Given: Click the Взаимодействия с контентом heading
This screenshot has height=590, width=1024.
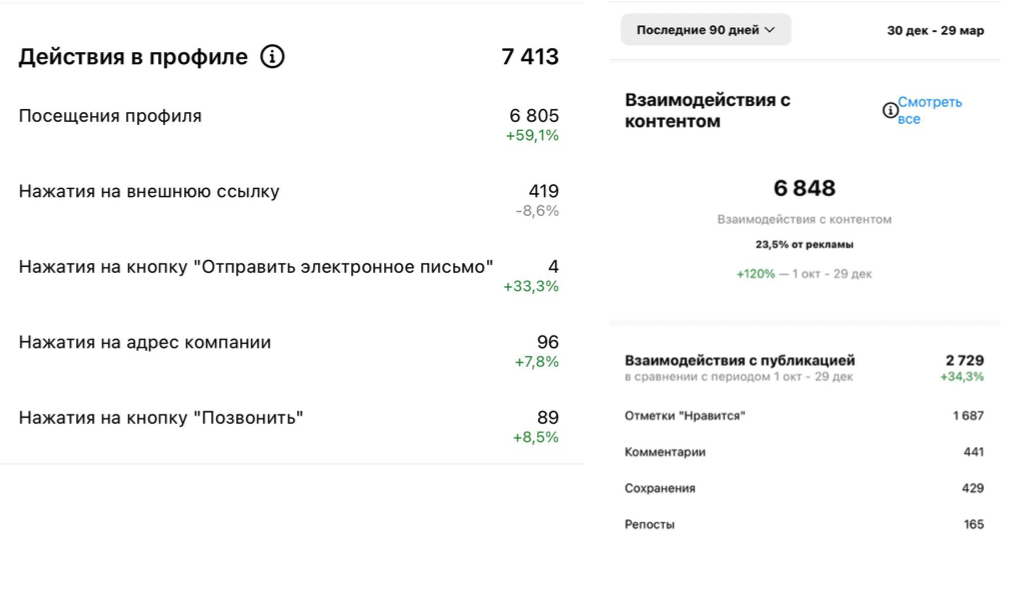Looking at the screenshot, I should [x=707, y=110].
